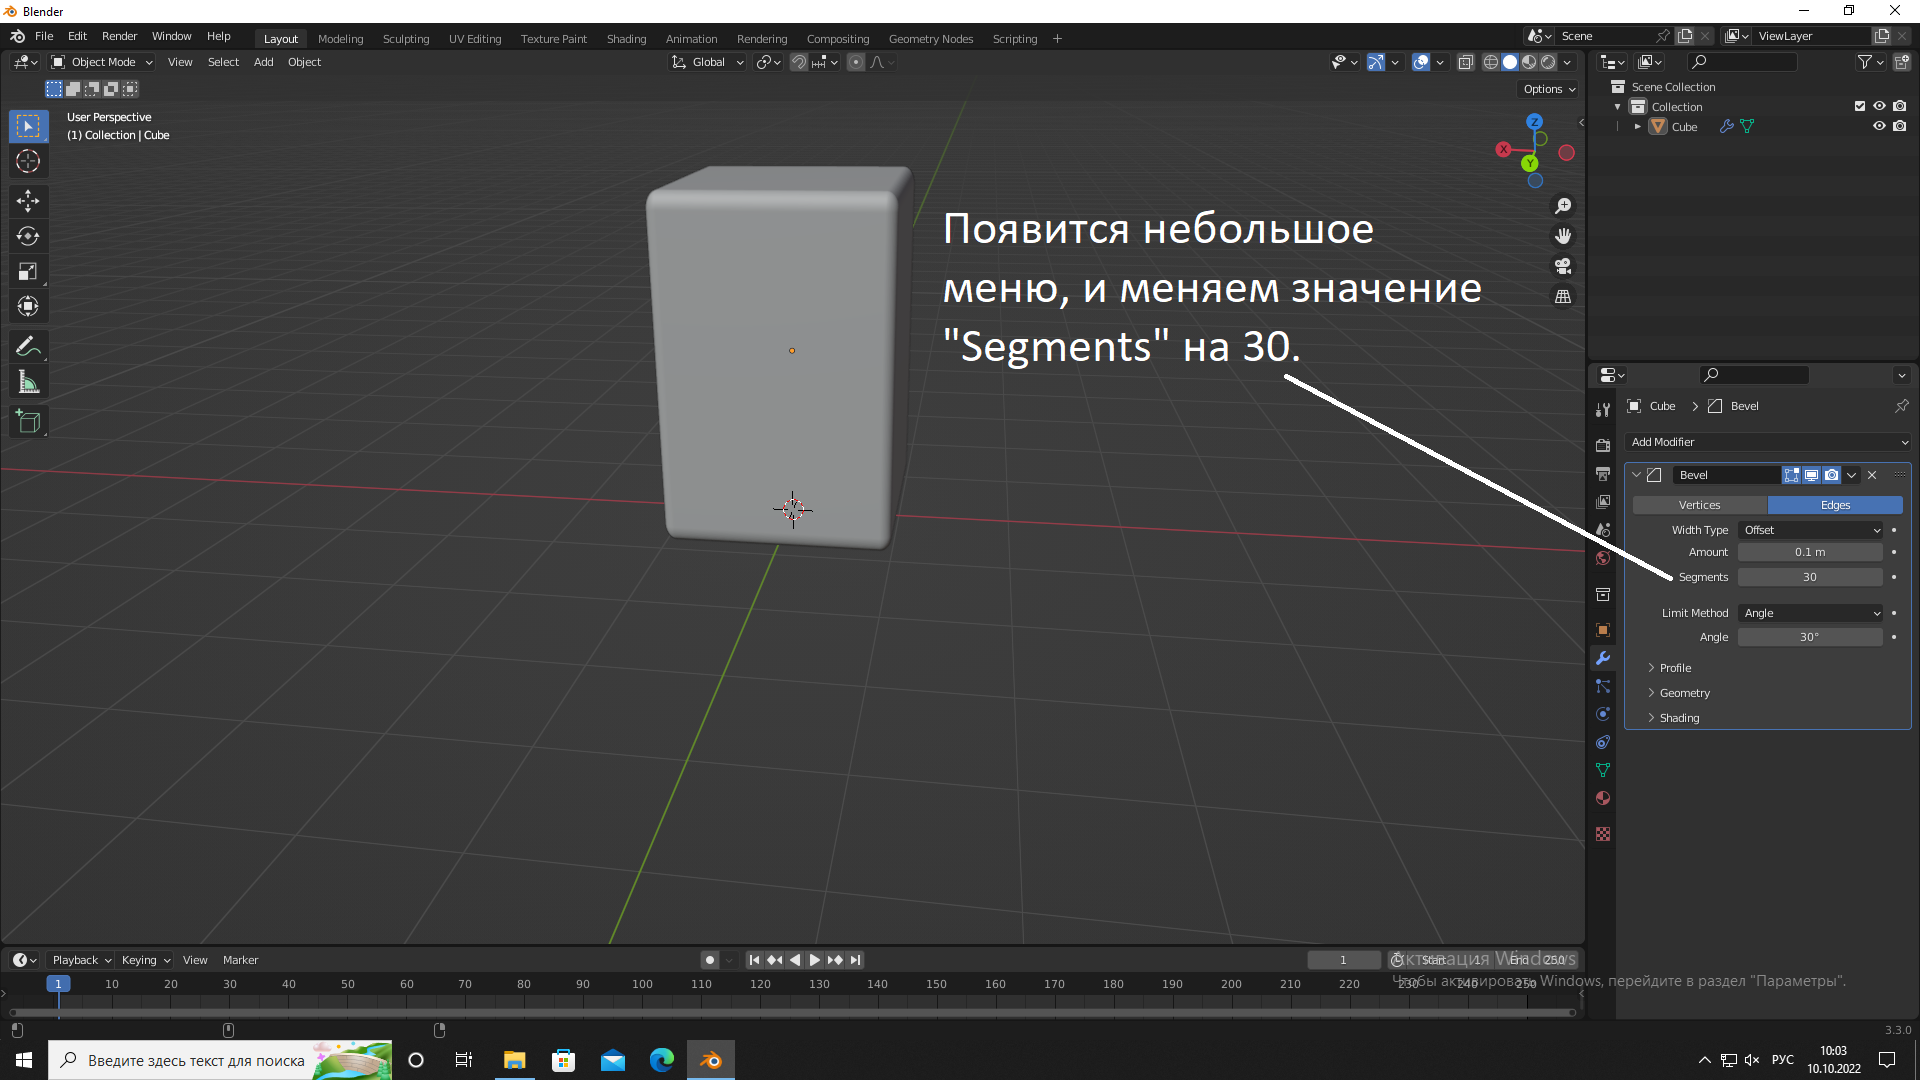Click the Amount 0.1 m field

[x=1810, y=552]
